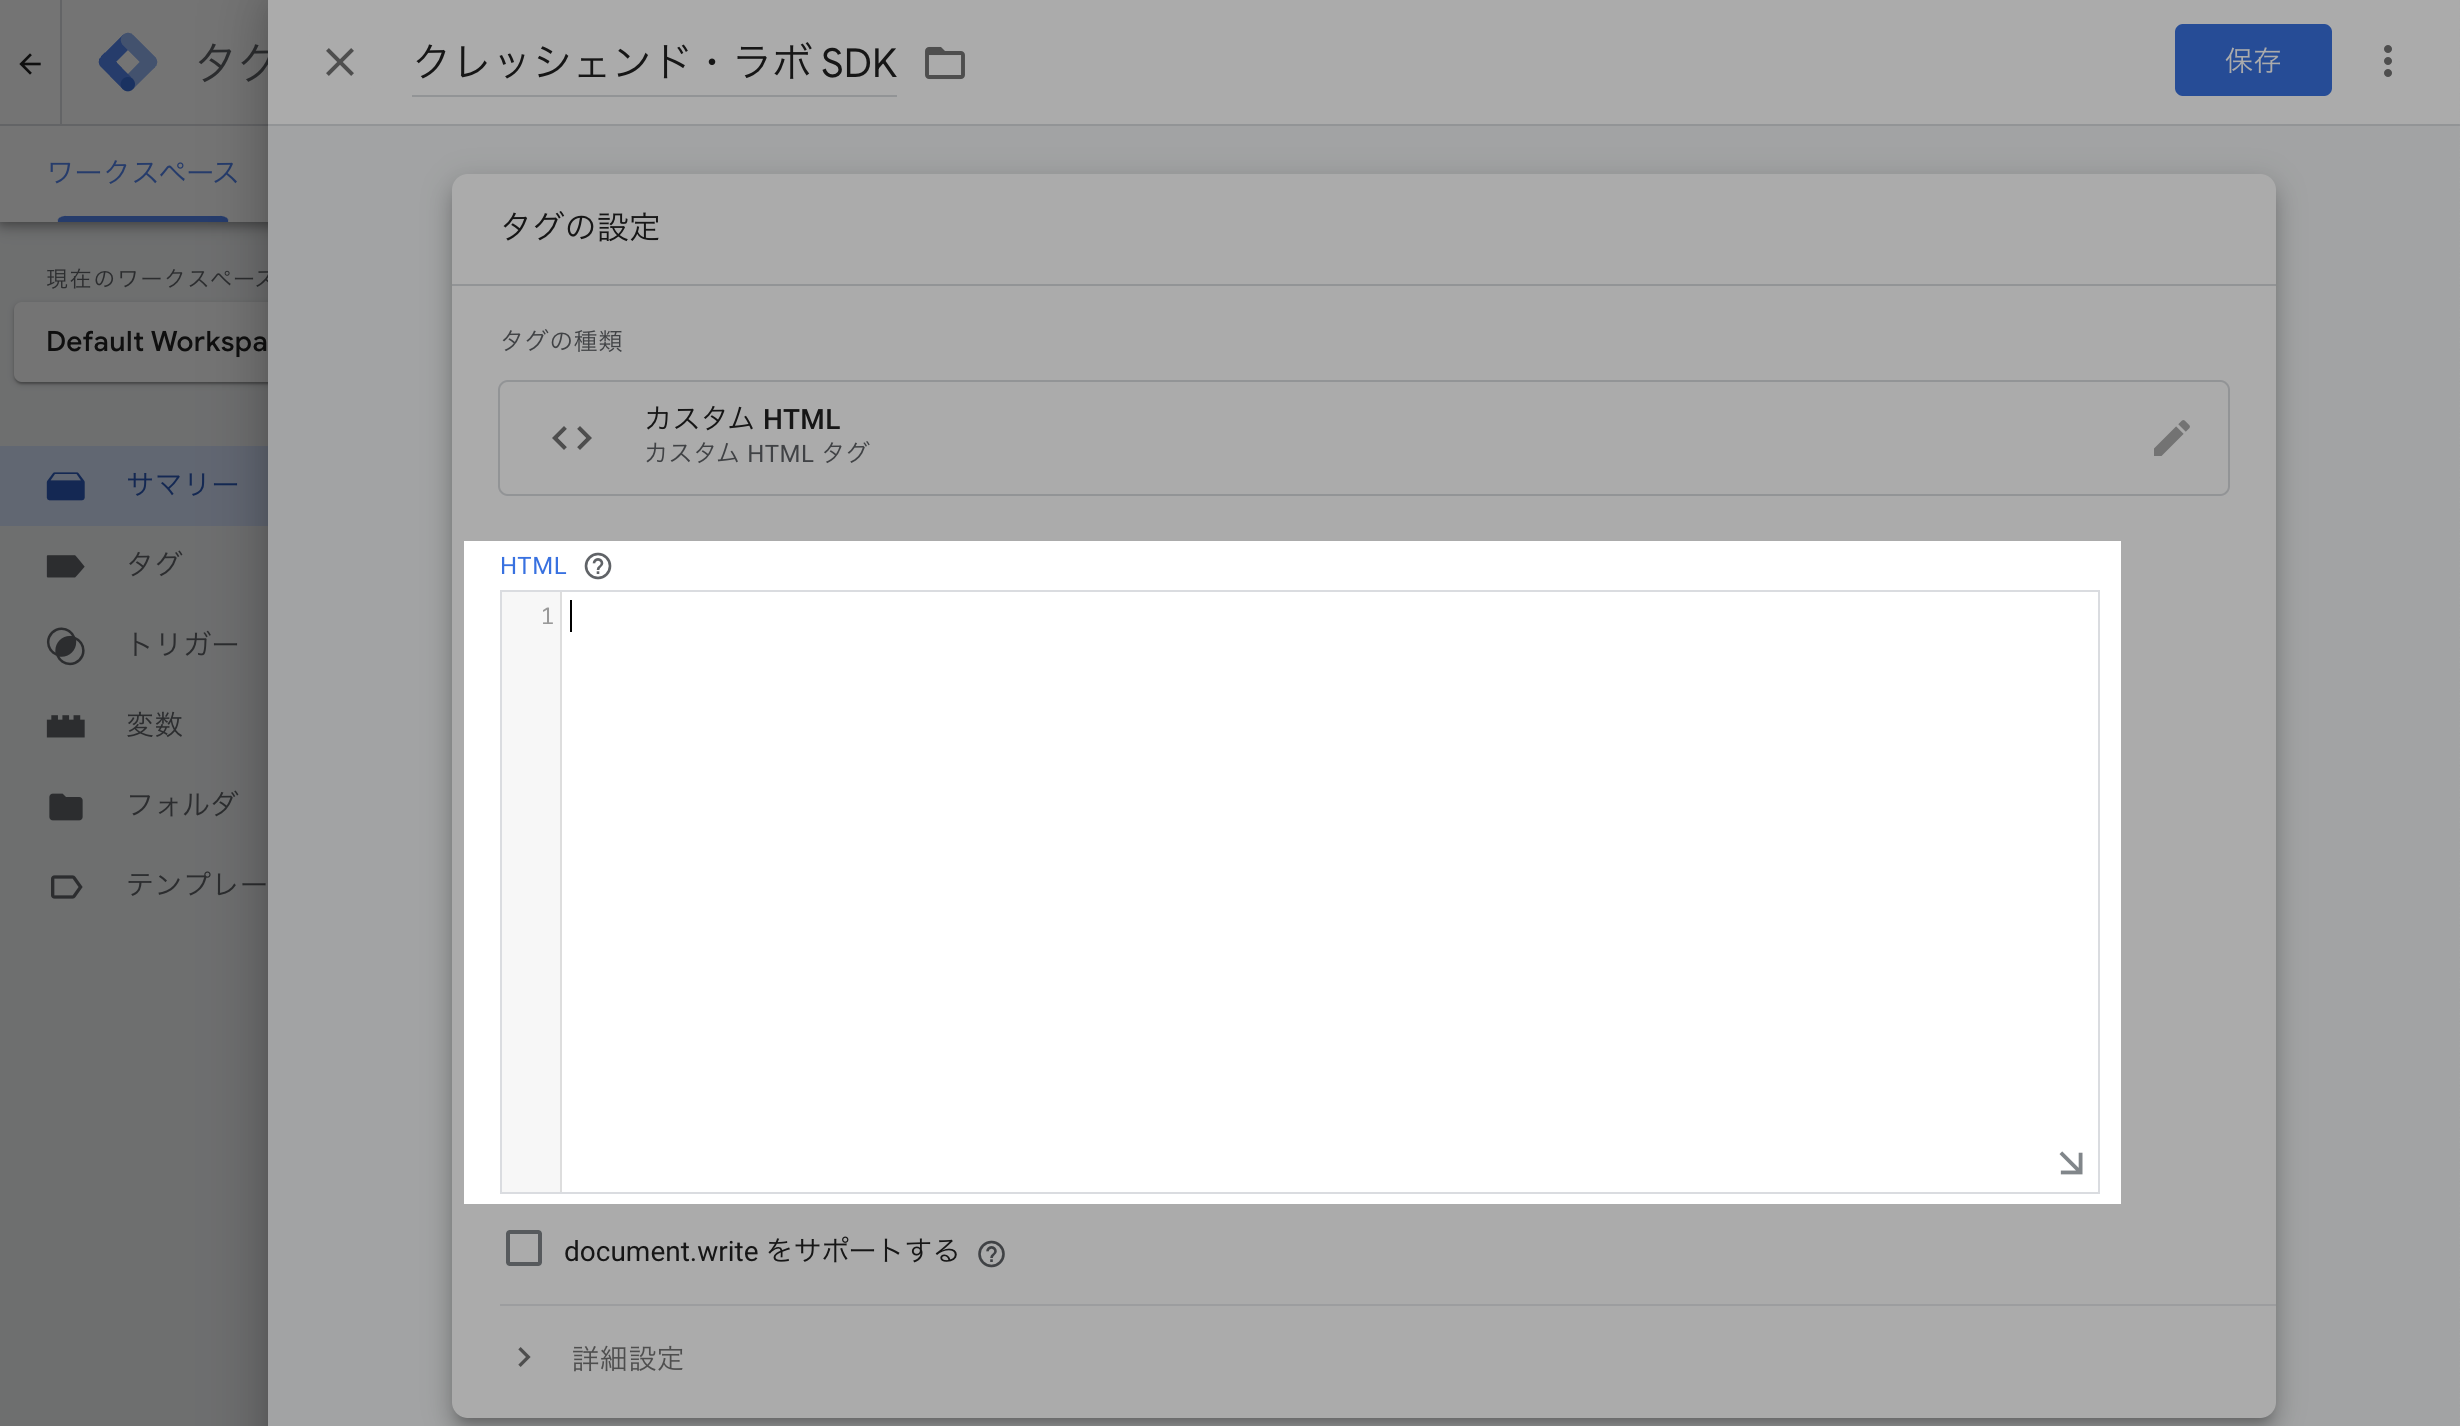Click the folder icon next to the tag name
The height and width of the screenshot is (1426, 2460).
[944, 63]
